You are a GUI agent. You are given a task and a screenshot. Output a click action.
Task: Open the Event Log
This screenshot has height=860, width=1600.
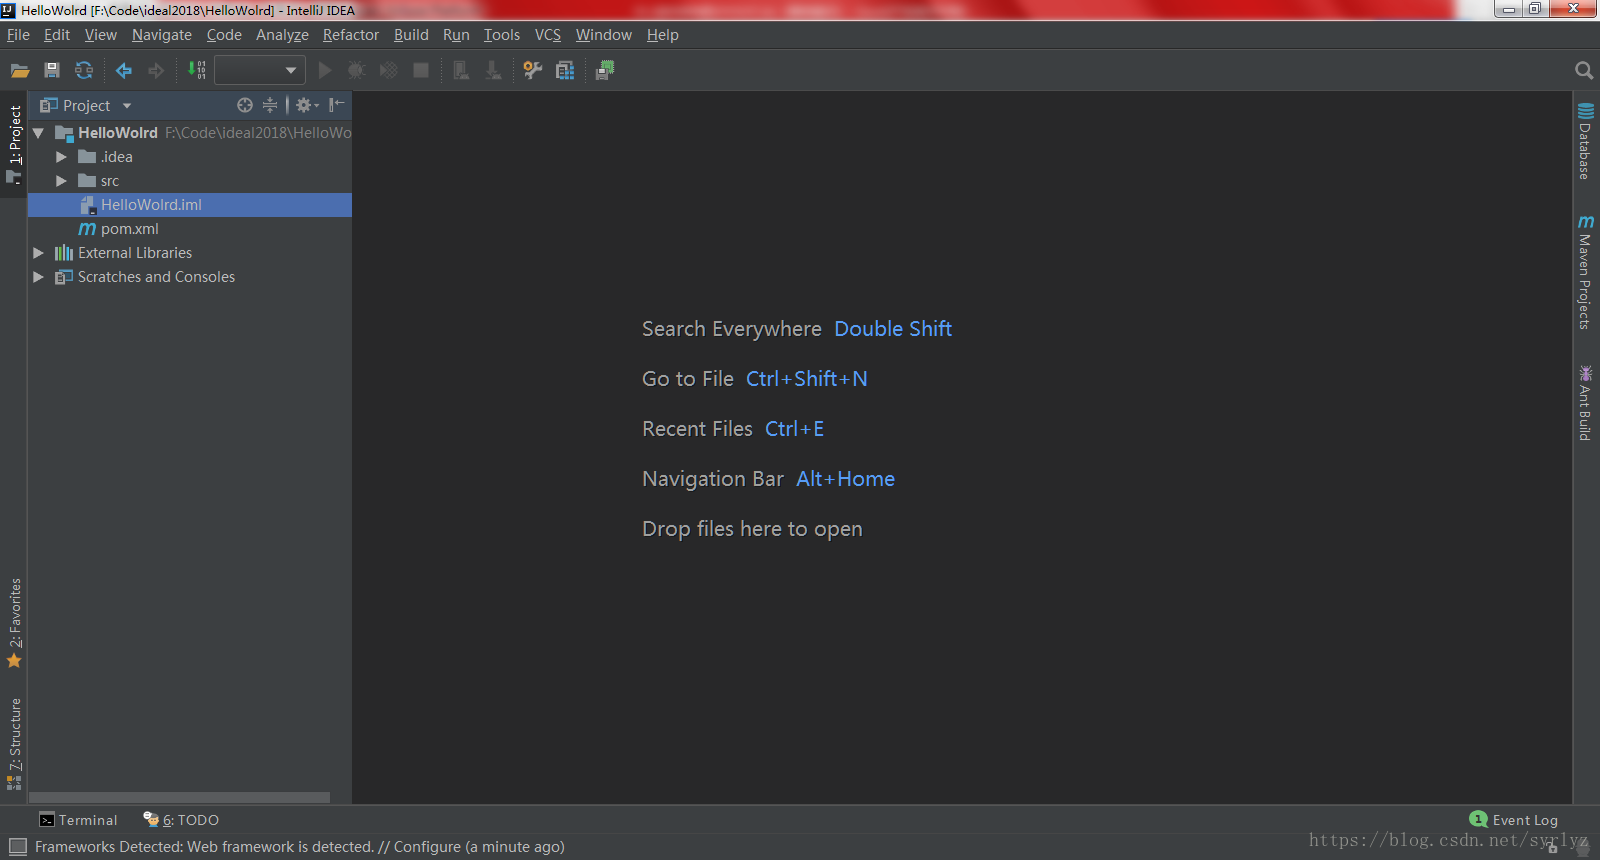(1514, 820)
